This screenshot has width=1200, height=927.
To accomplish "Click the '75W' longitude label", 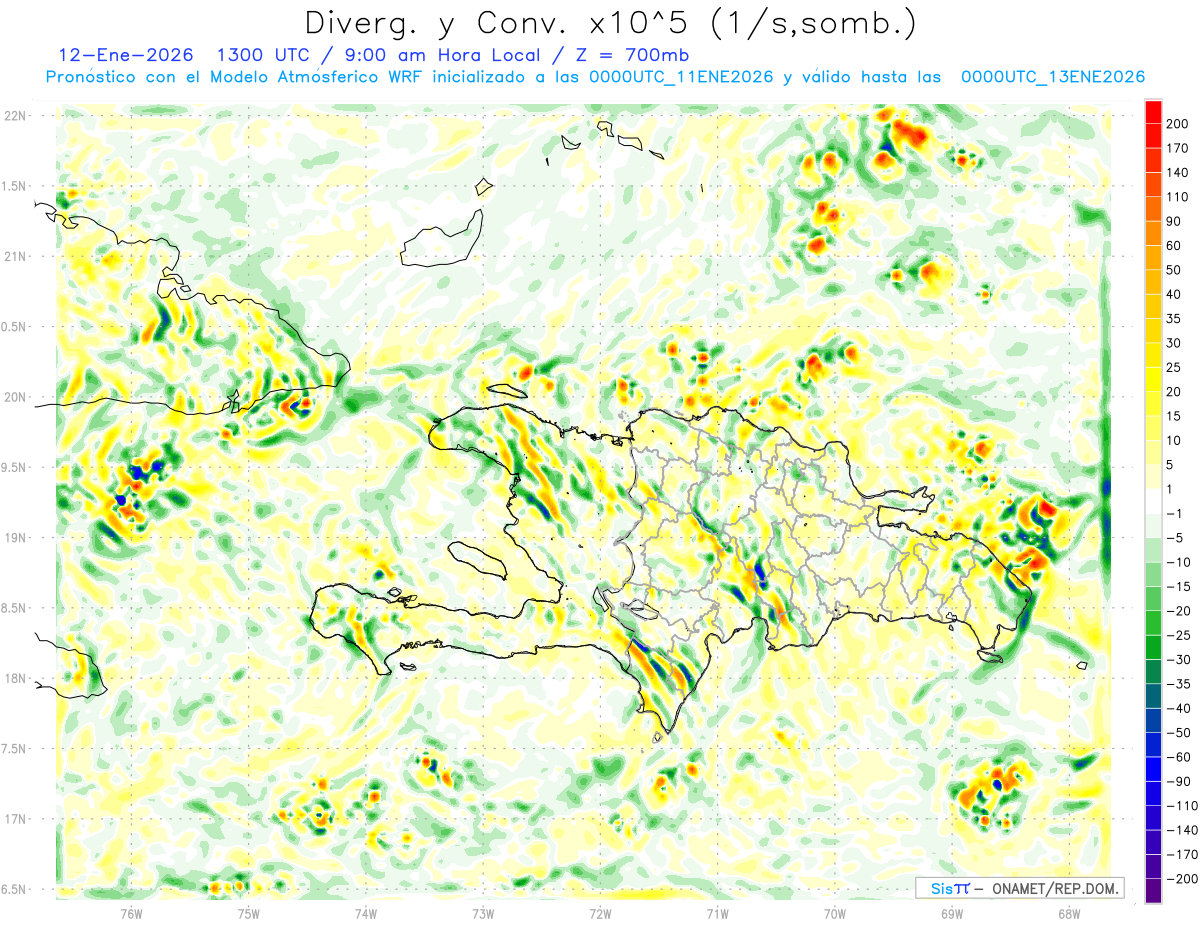I will pyautogui.click(x=248, y=913).
